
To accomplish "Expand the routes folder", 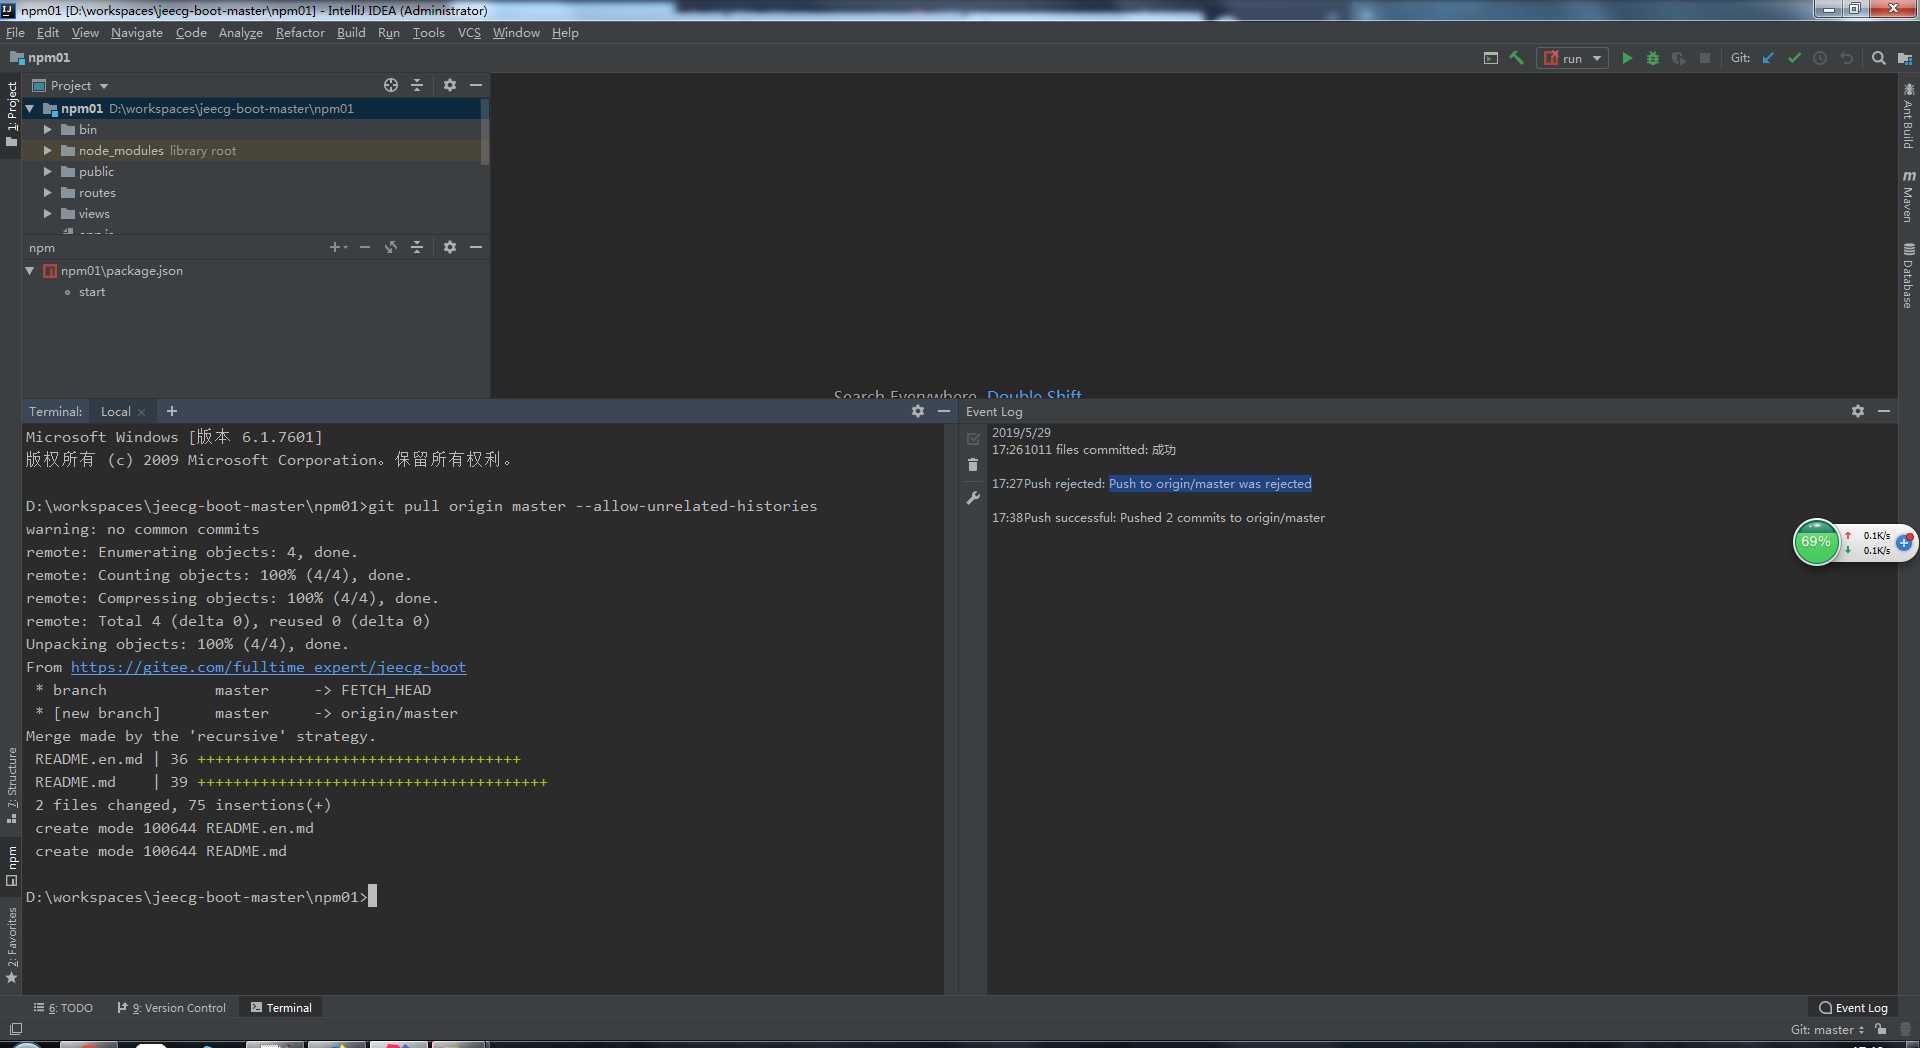I will (47, 192).
